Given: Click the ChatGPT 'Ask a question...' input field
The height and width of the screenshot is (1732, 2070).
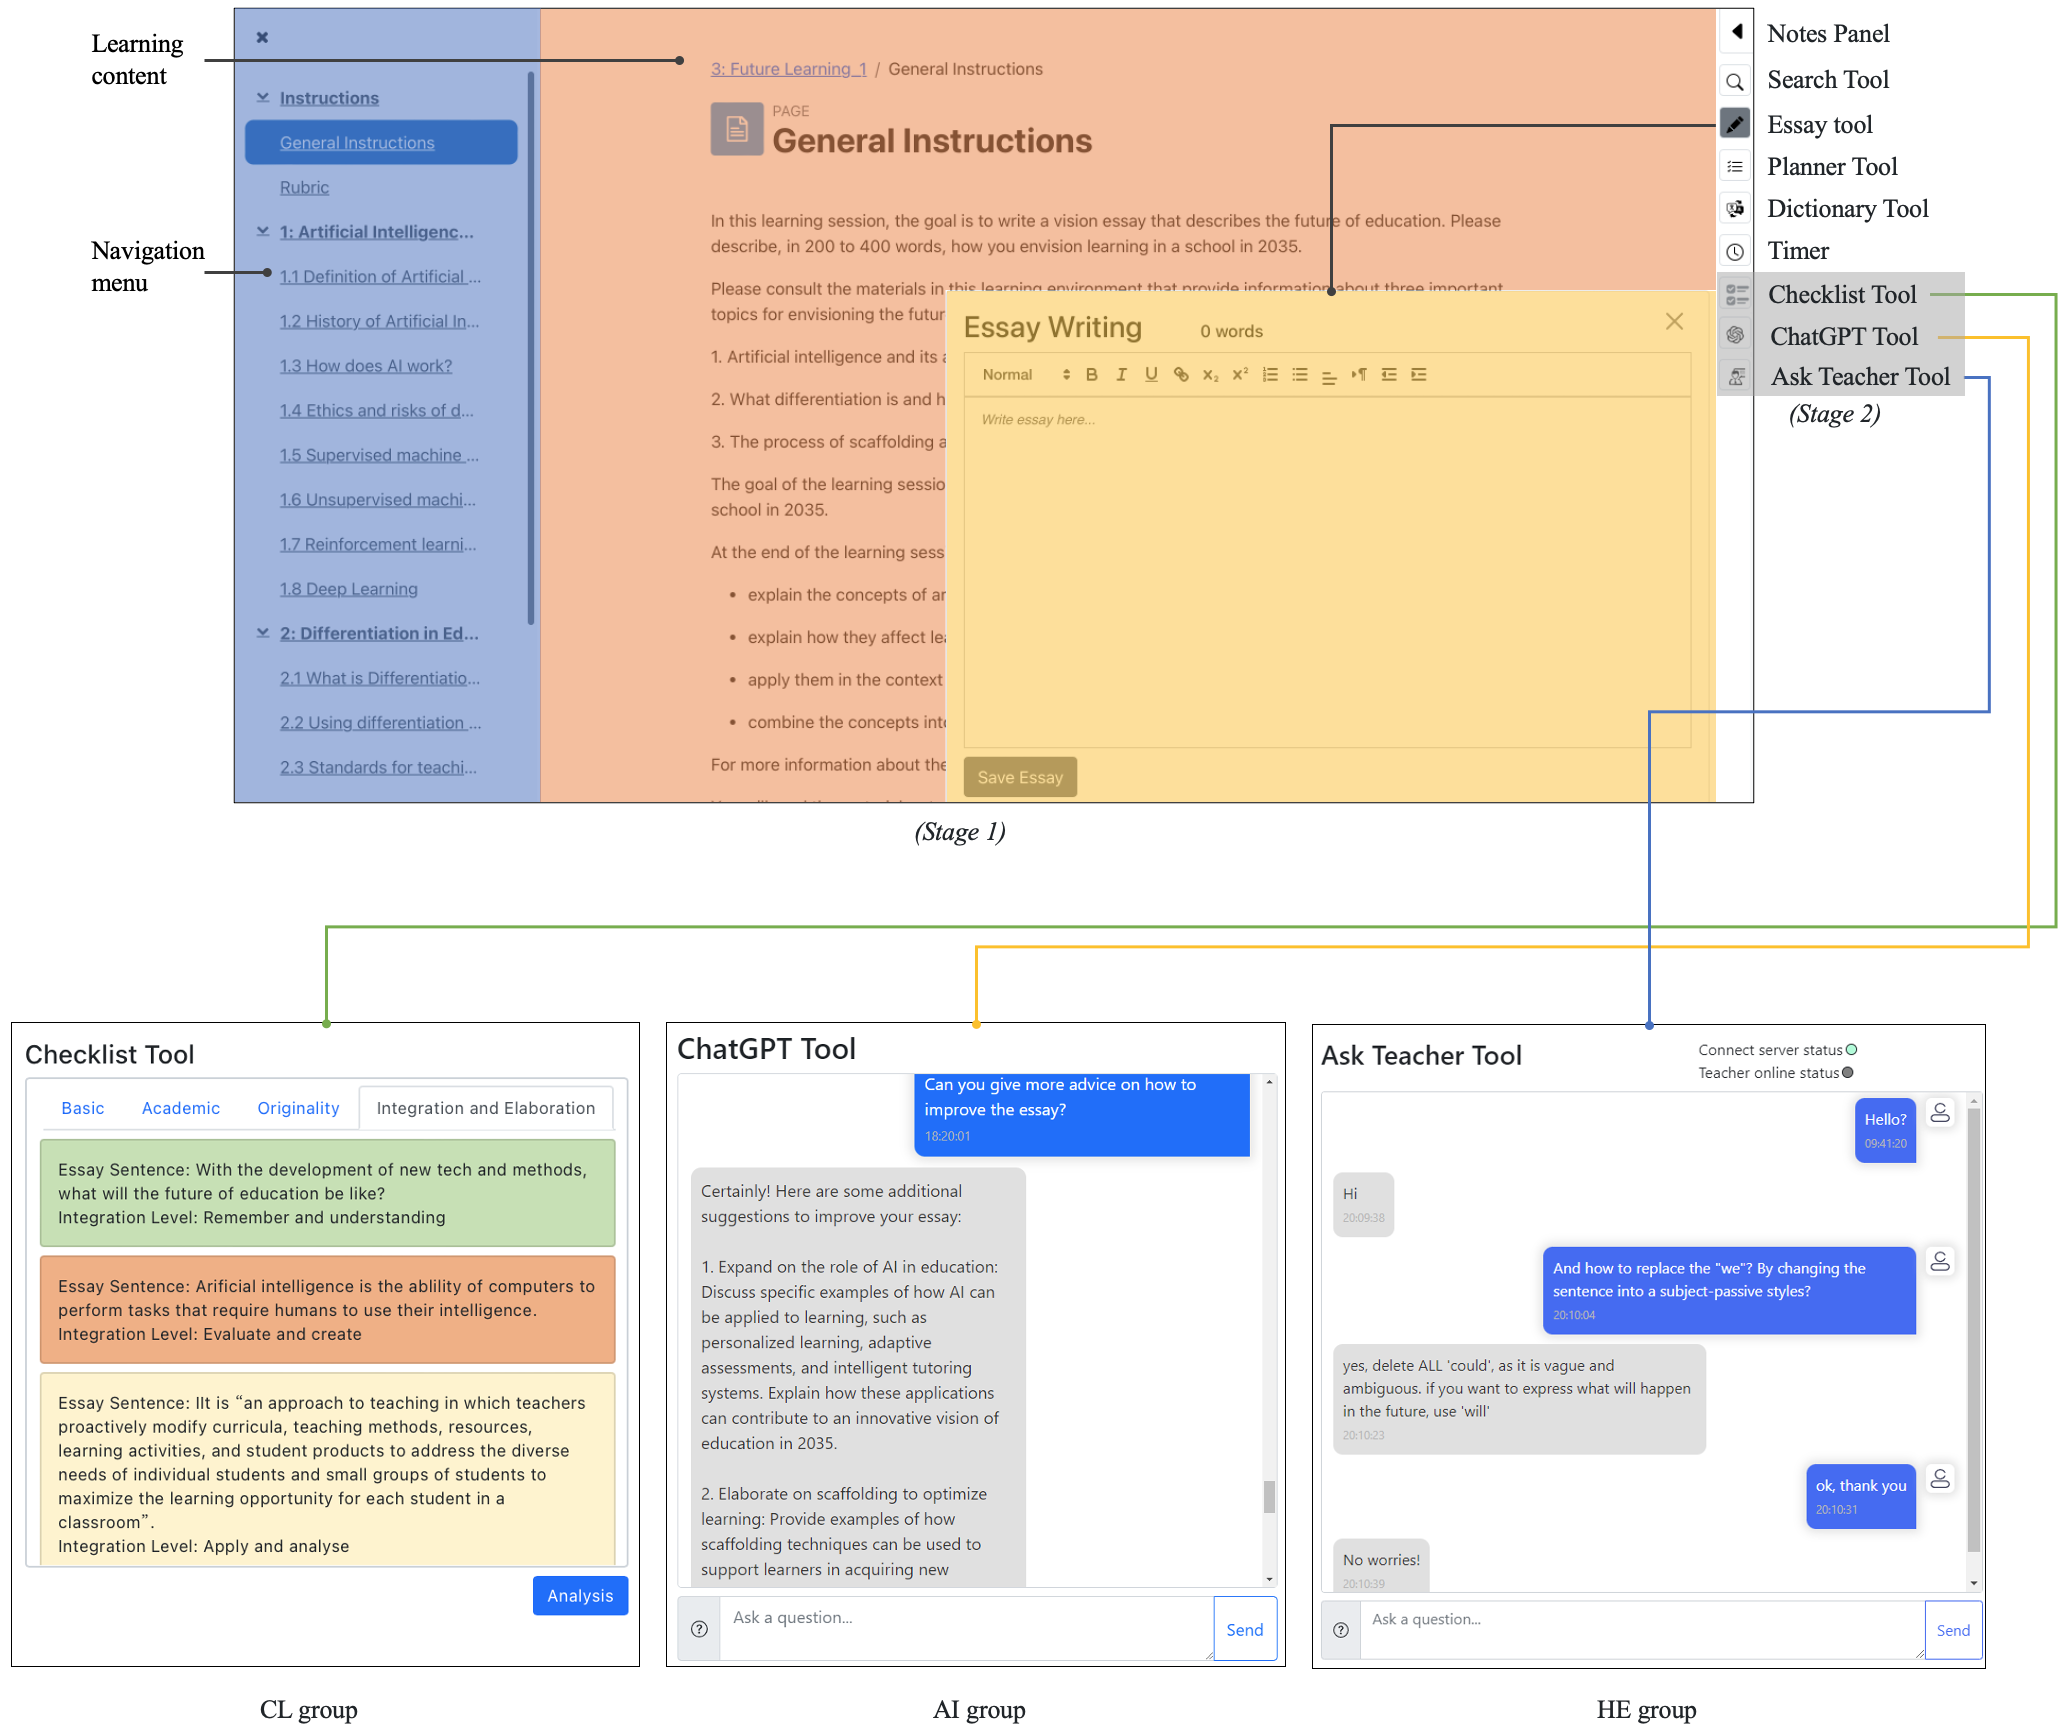Looking at the screenshot, I should coord(966,1628).
